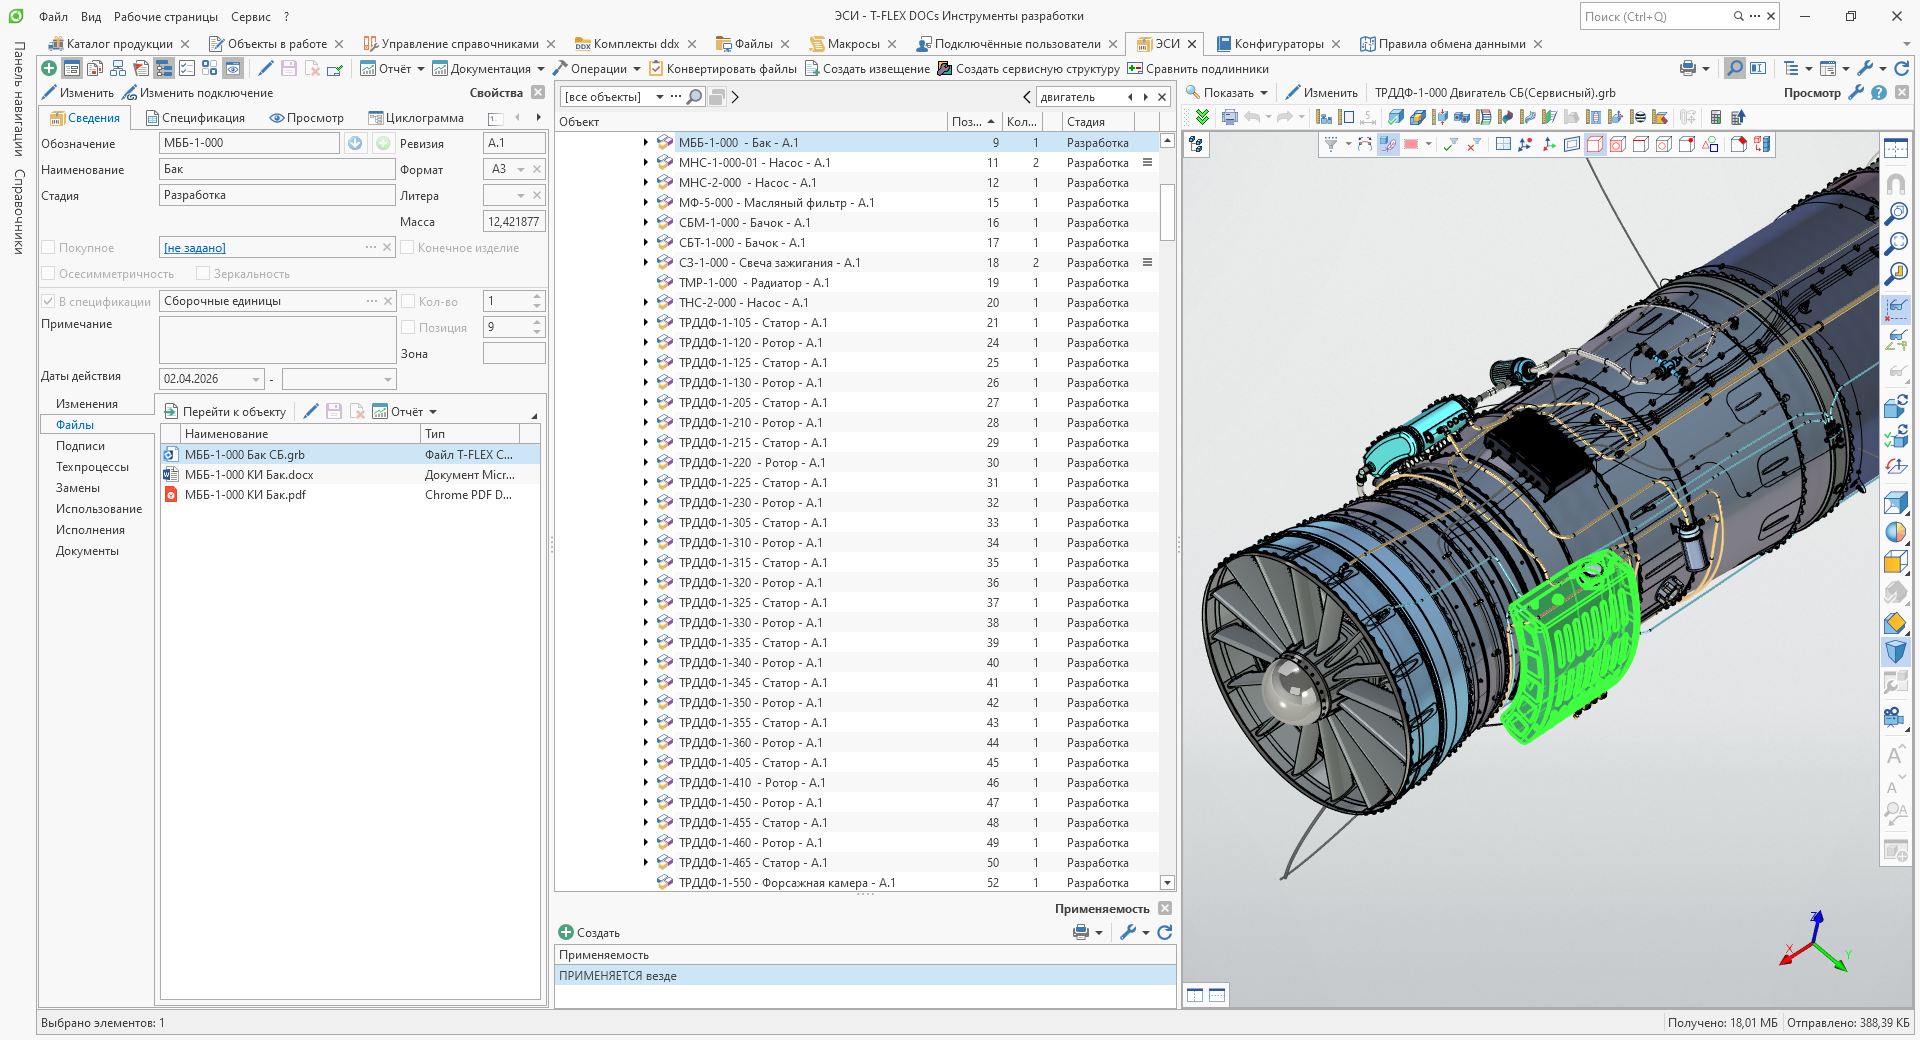The image size is (1920, 1040).
Task: Click the Перейти к объекту button
Action: point(225,411)
